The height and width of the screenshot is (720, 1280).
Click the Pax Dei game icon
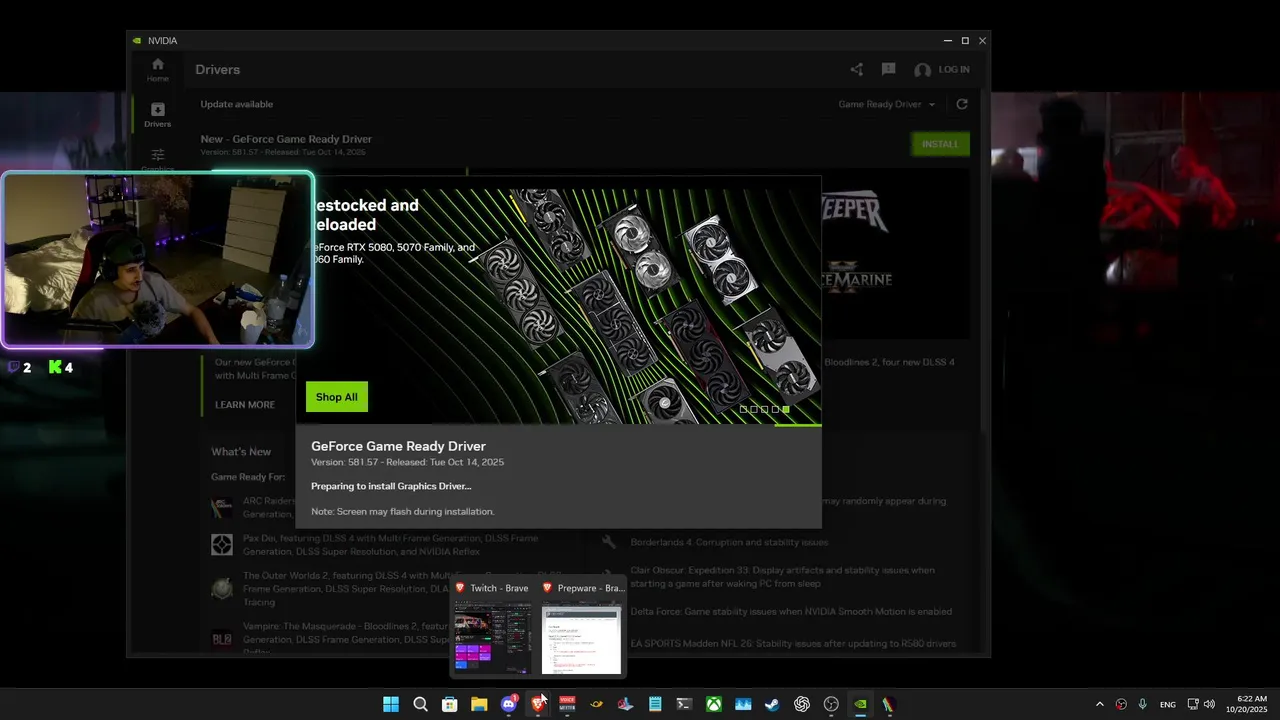(222, 545)
